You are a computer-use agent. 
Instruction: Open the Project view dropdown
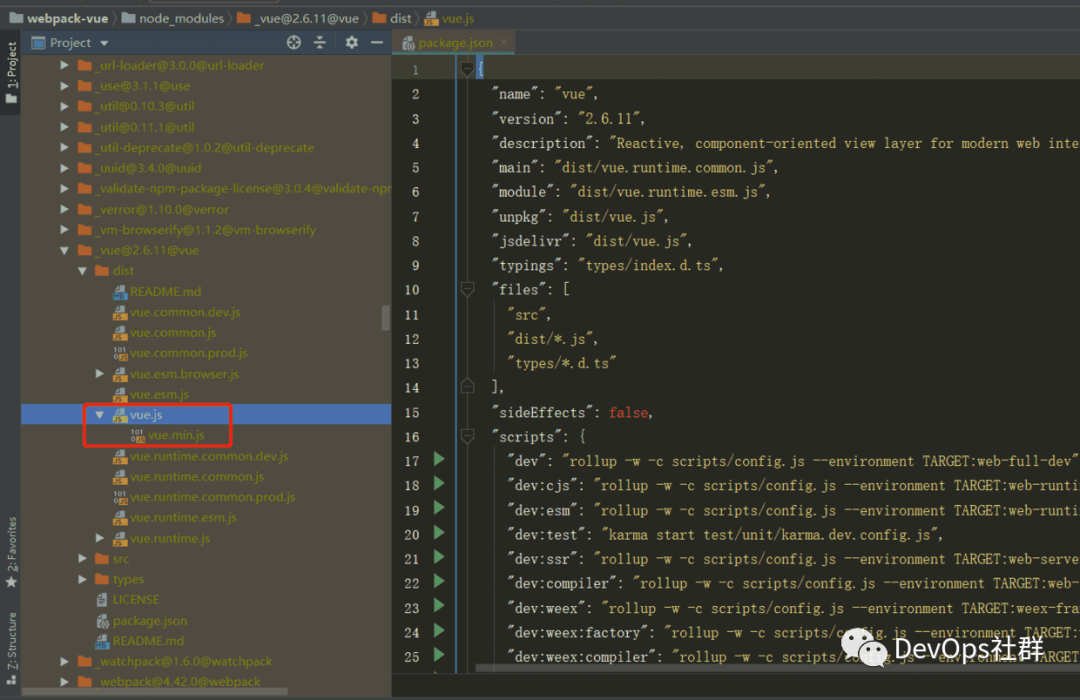105,43
